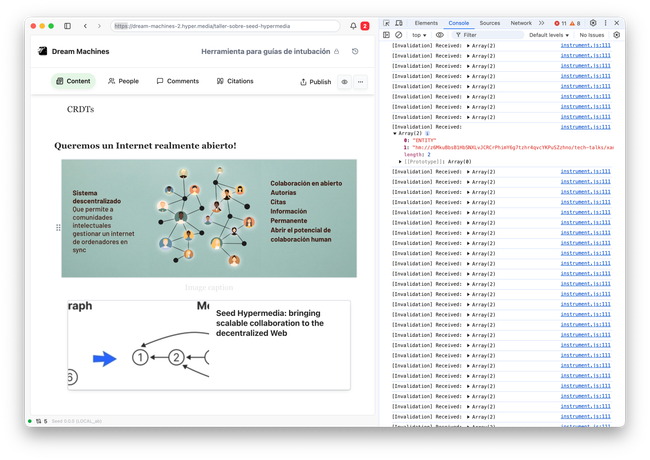650x460 pixels.
Task: Toggle the document preview eye icon
Action: [345, 82]
